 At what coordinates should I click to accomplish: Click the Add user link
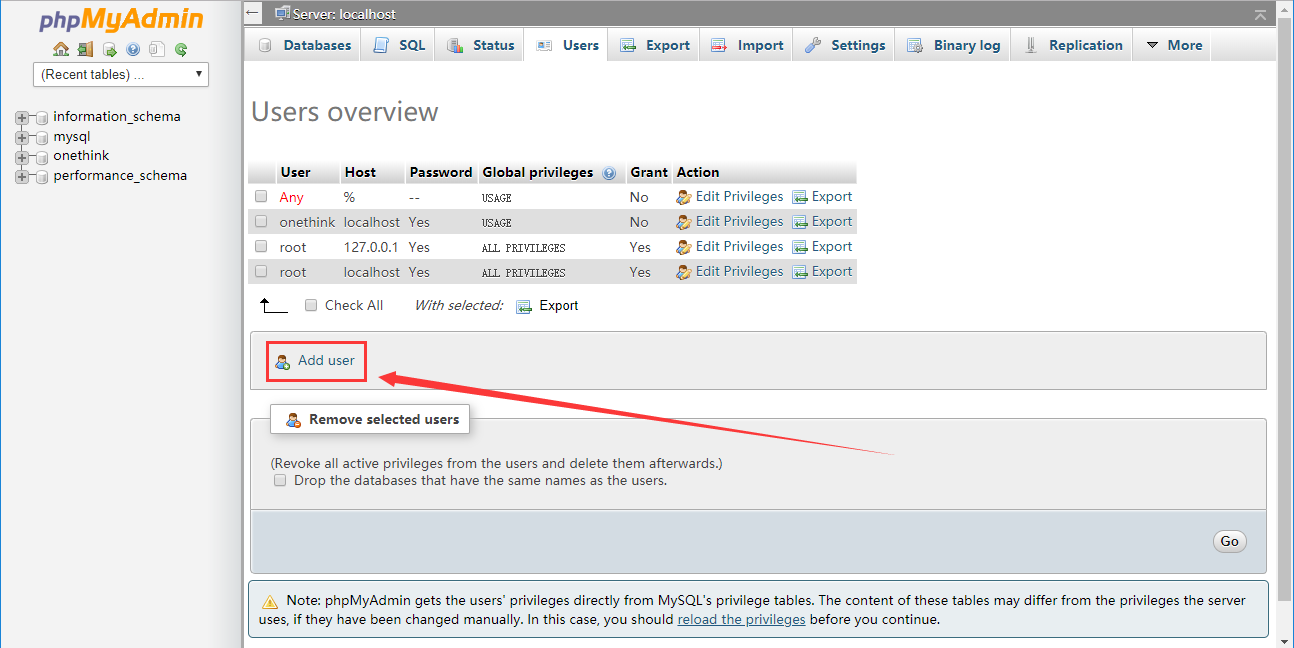(326, 360)
